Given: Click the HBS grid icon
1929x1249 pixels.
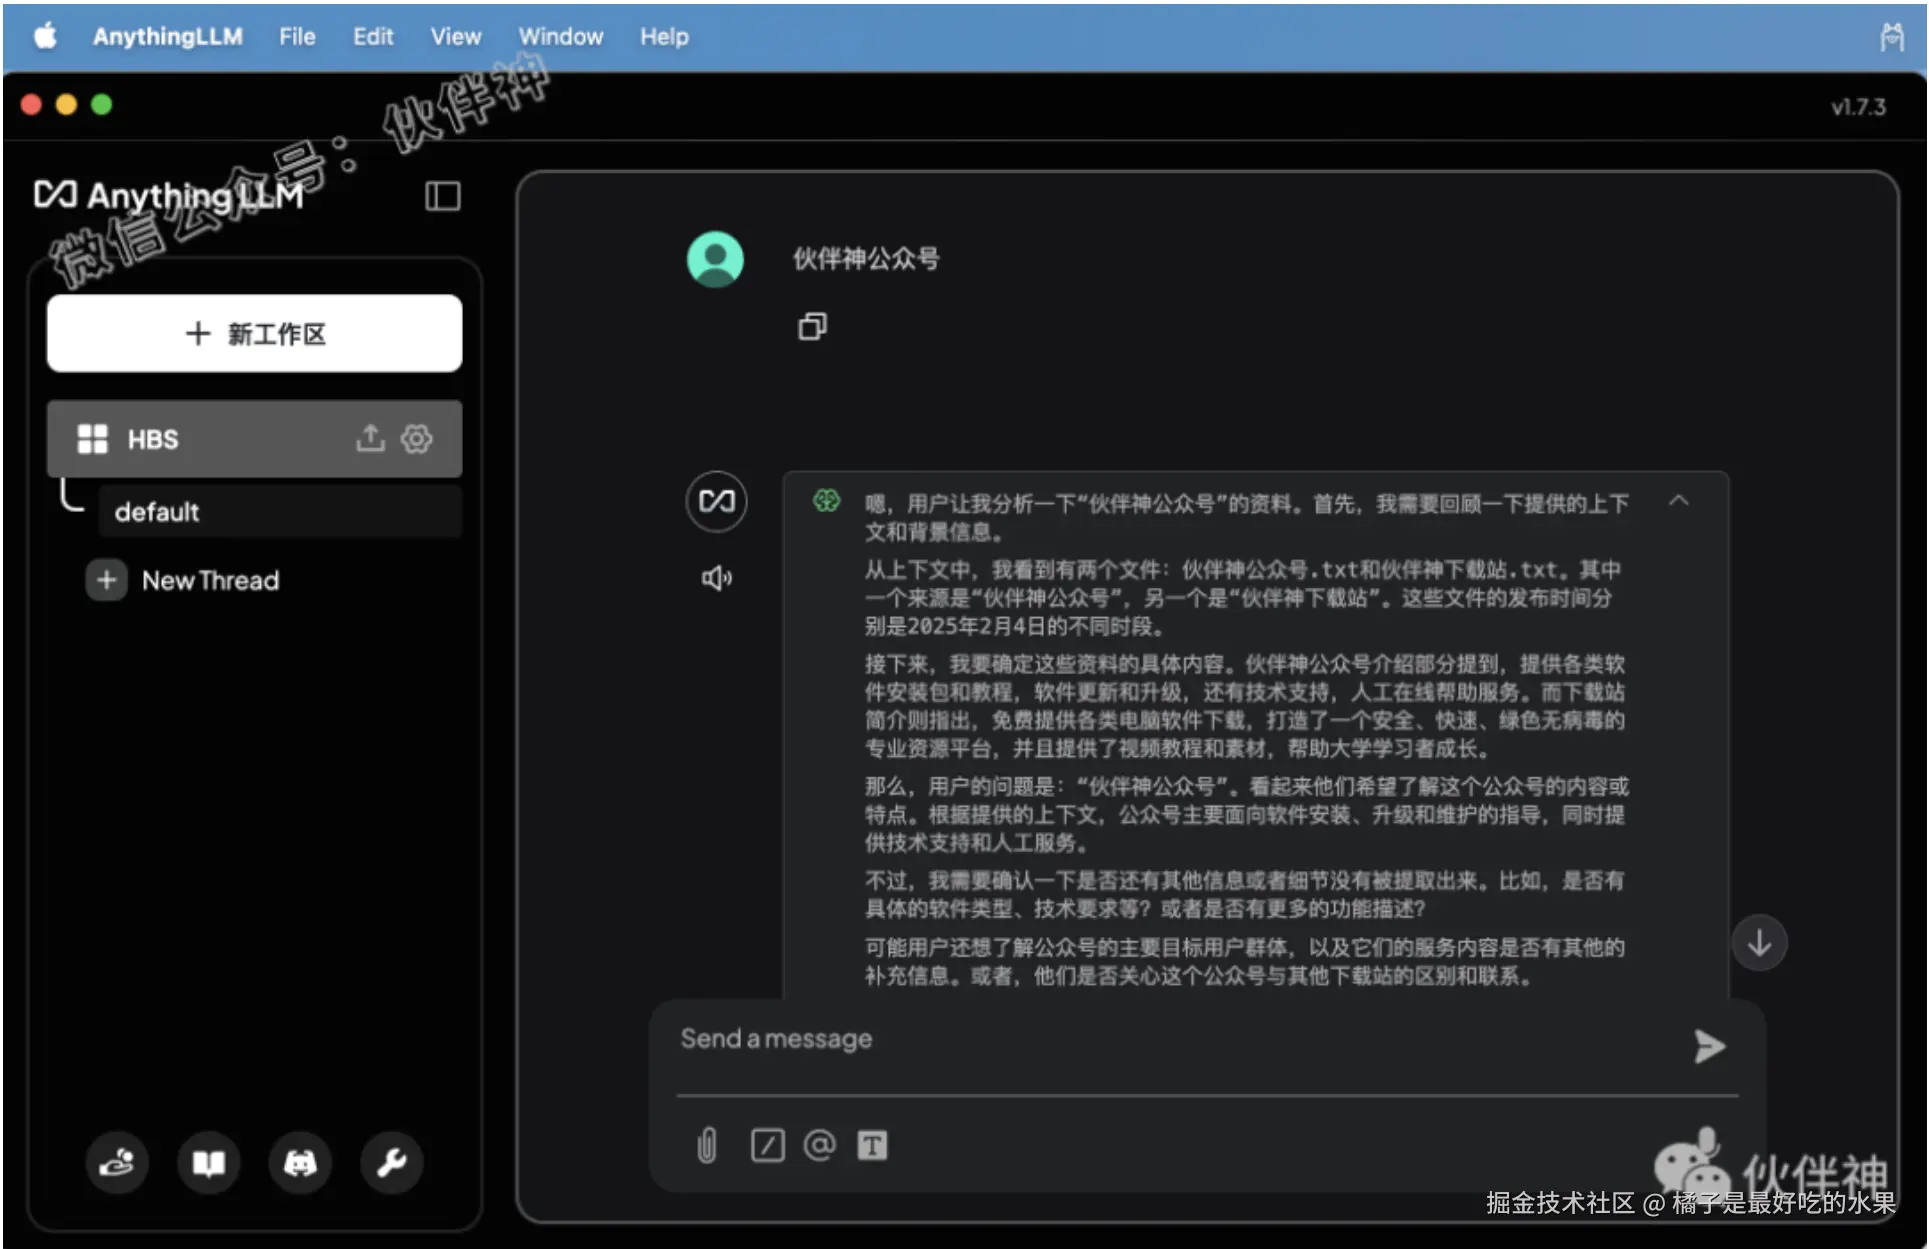Looking at the screenshot, I should tap(93, 439).
